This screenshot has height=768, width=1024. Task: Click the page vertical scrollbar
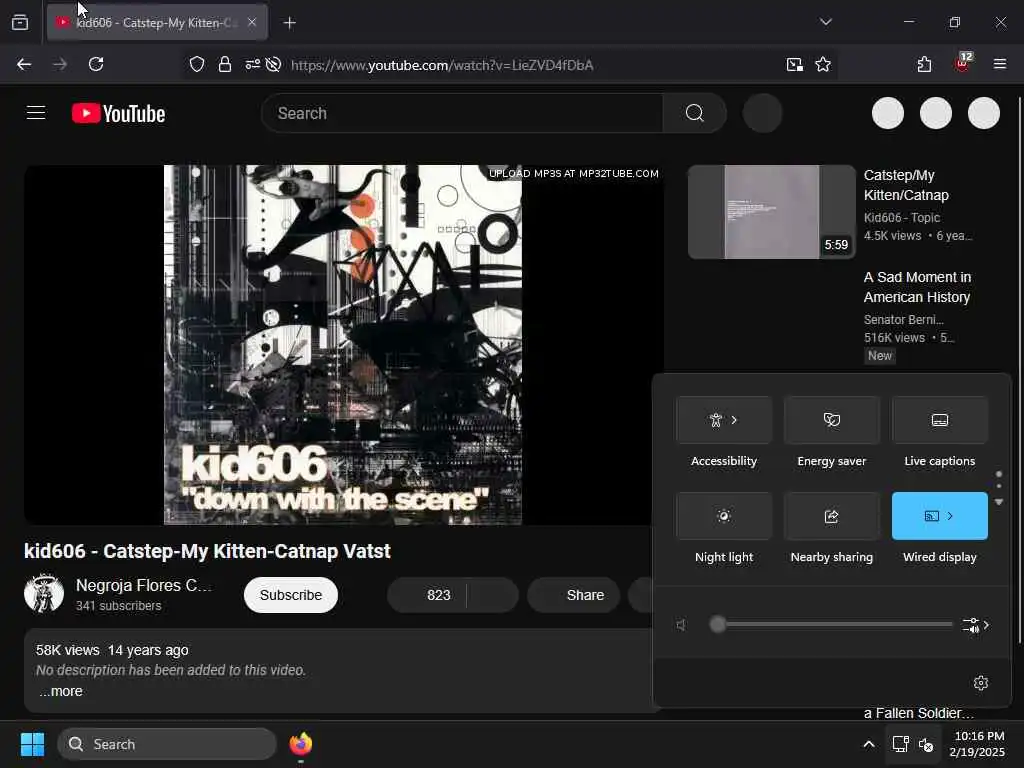1019,370
